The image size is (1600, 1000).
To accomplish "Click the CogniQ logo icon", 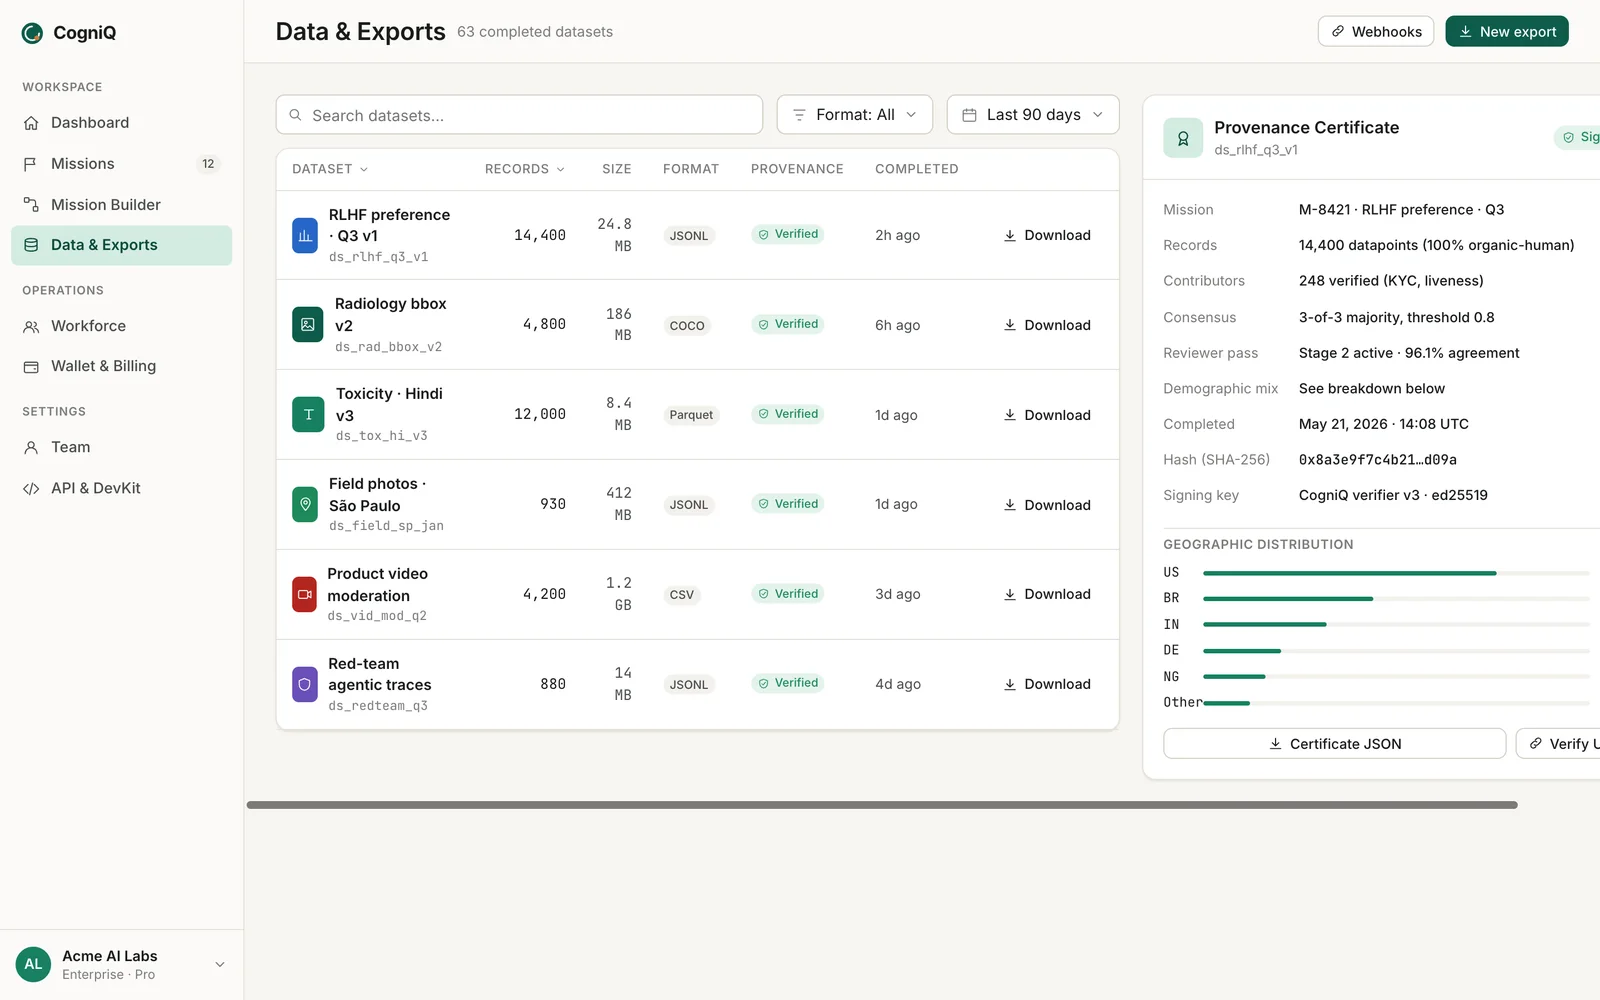I will [x=32, y=33].
